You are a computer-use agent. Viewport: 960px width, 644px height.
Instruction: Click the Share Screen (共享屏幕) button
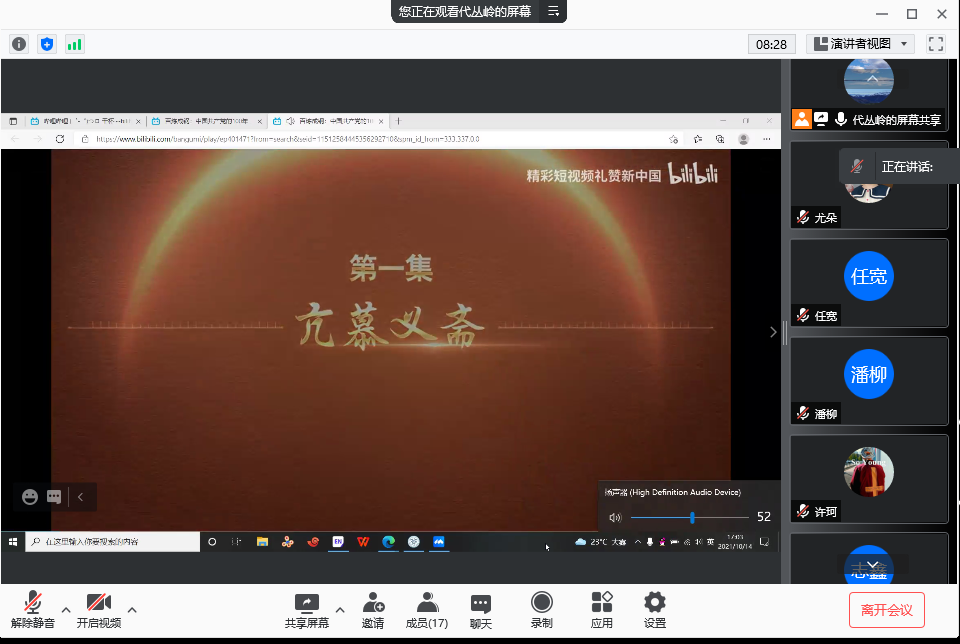point(307,610)
